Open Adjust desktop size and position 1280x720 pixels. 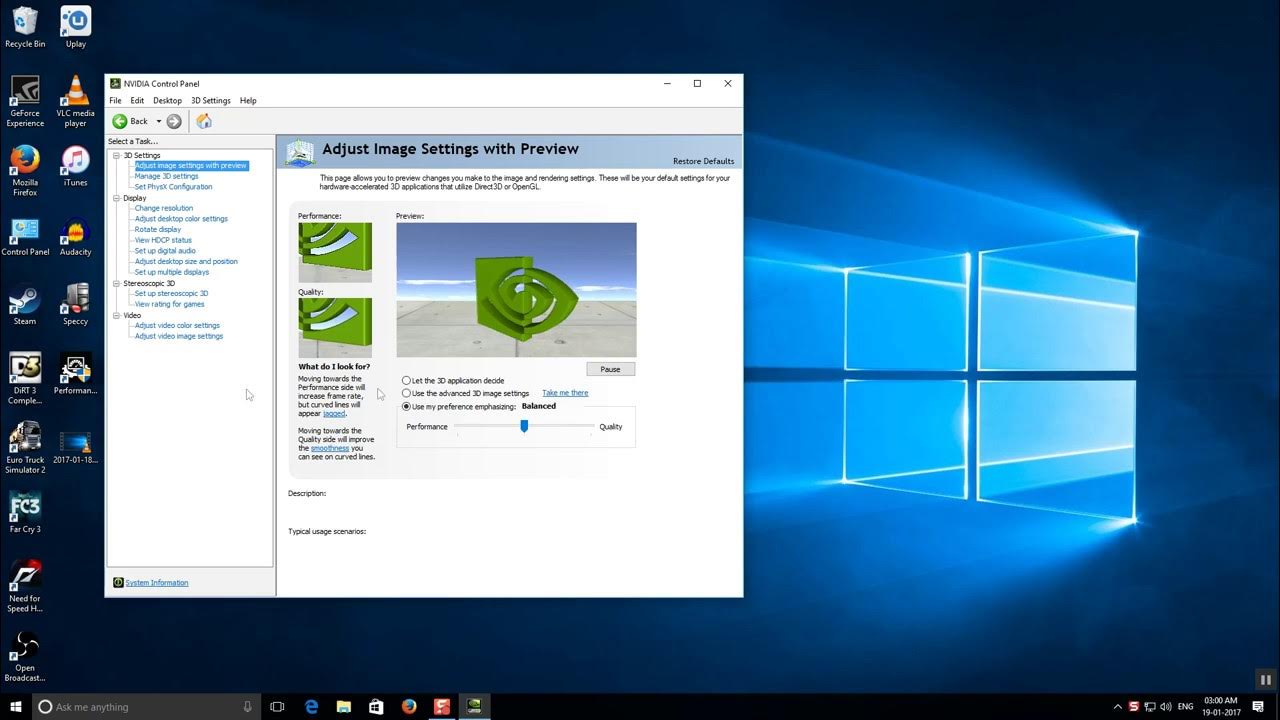186,262
